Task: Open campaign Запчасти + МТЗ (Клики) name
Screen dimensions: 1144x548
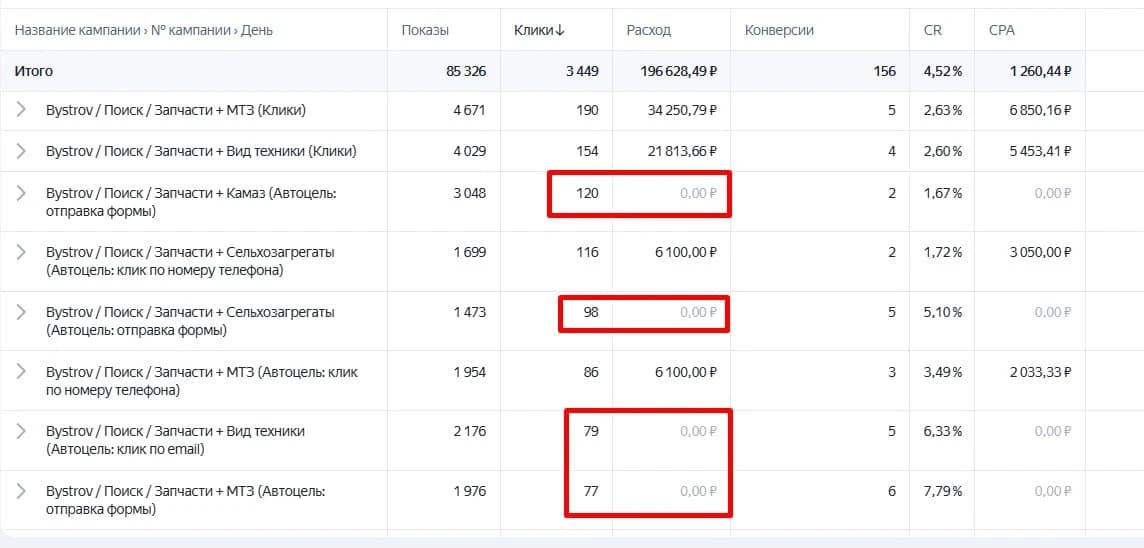Action: coord(176,110)
